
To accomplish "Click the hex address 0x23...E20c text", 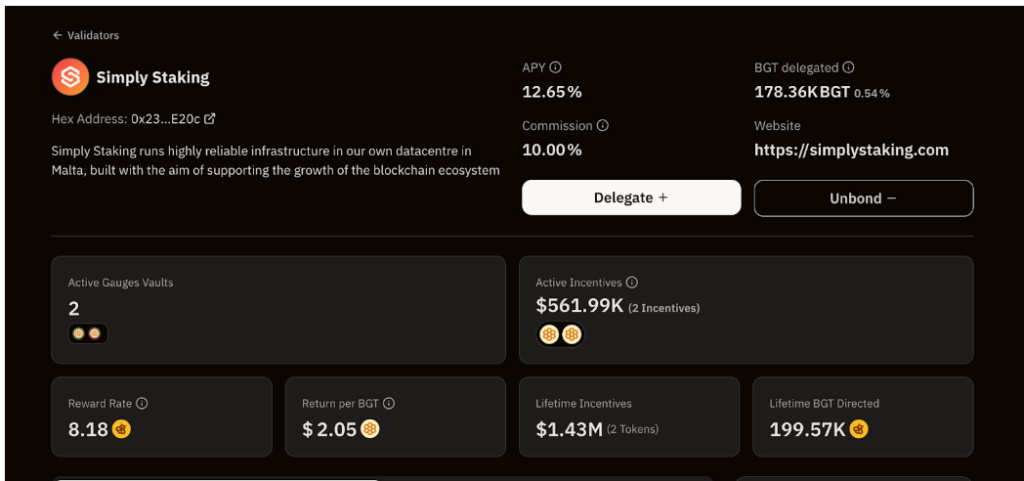I will 165,118.
